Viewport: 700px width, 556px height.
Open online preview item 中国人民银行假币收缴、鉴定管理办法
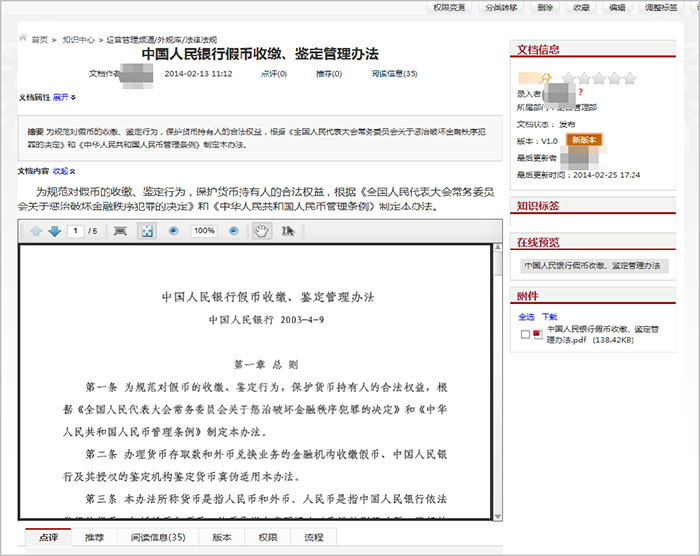point(592,265)
